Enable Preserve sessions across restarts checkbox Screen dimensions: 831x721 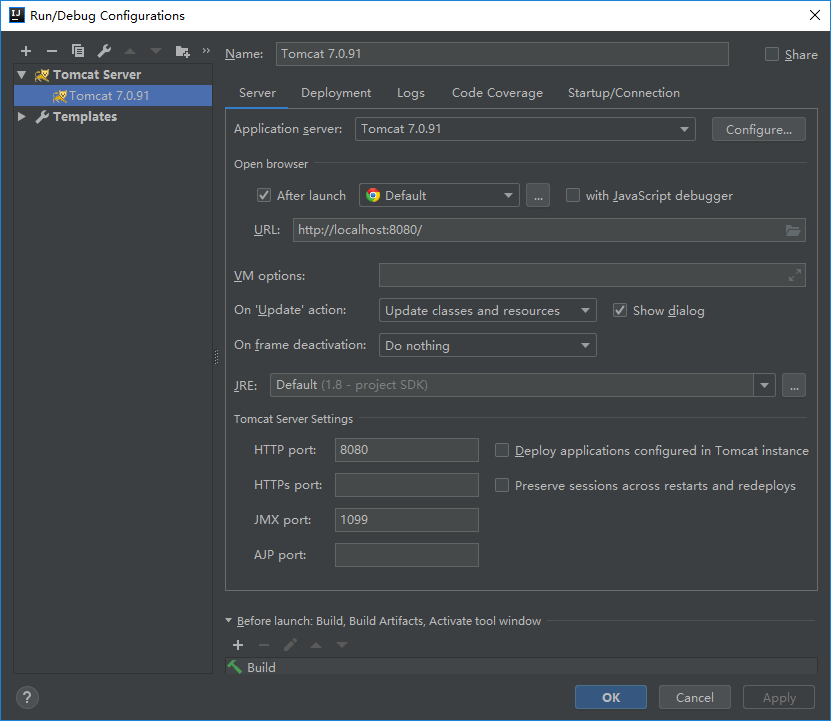(502, 485)
